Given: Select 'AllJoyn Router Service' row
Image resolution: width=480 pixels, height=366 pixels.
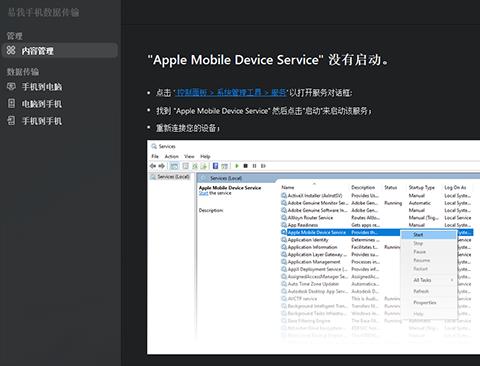Looking at the screenshot, I should coord(376,217).
